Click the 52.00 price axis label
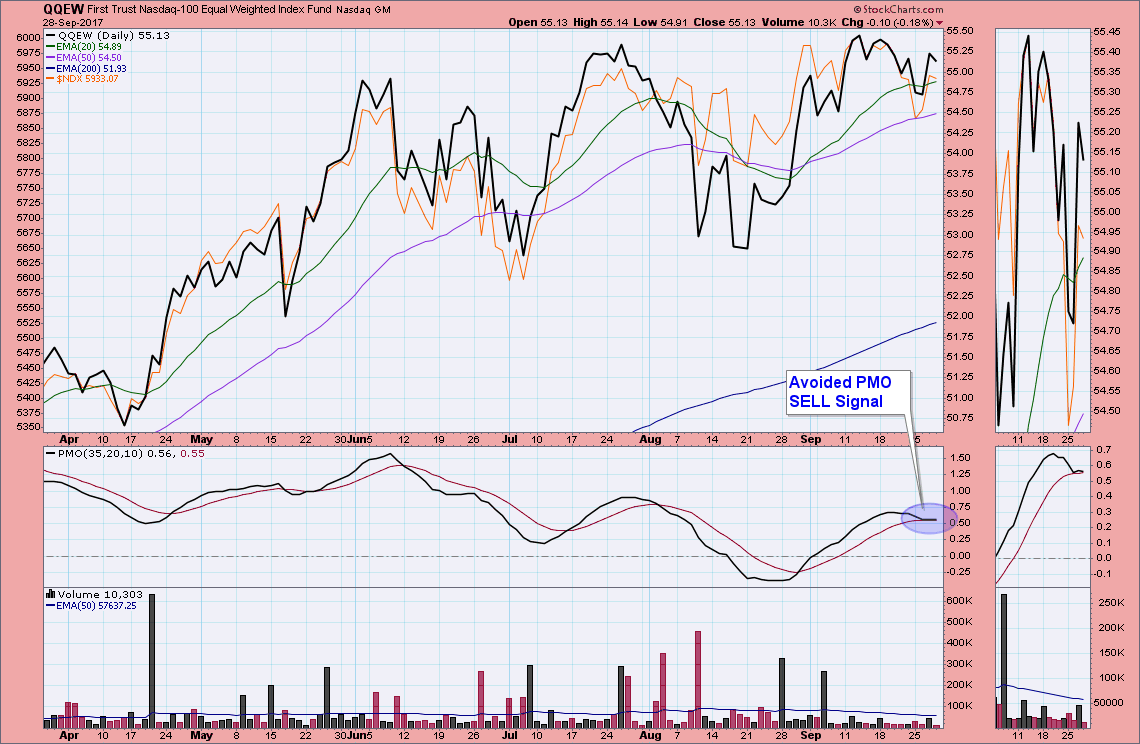The image size is (1140, 744). pyautogui.click(x=960, y=316)
